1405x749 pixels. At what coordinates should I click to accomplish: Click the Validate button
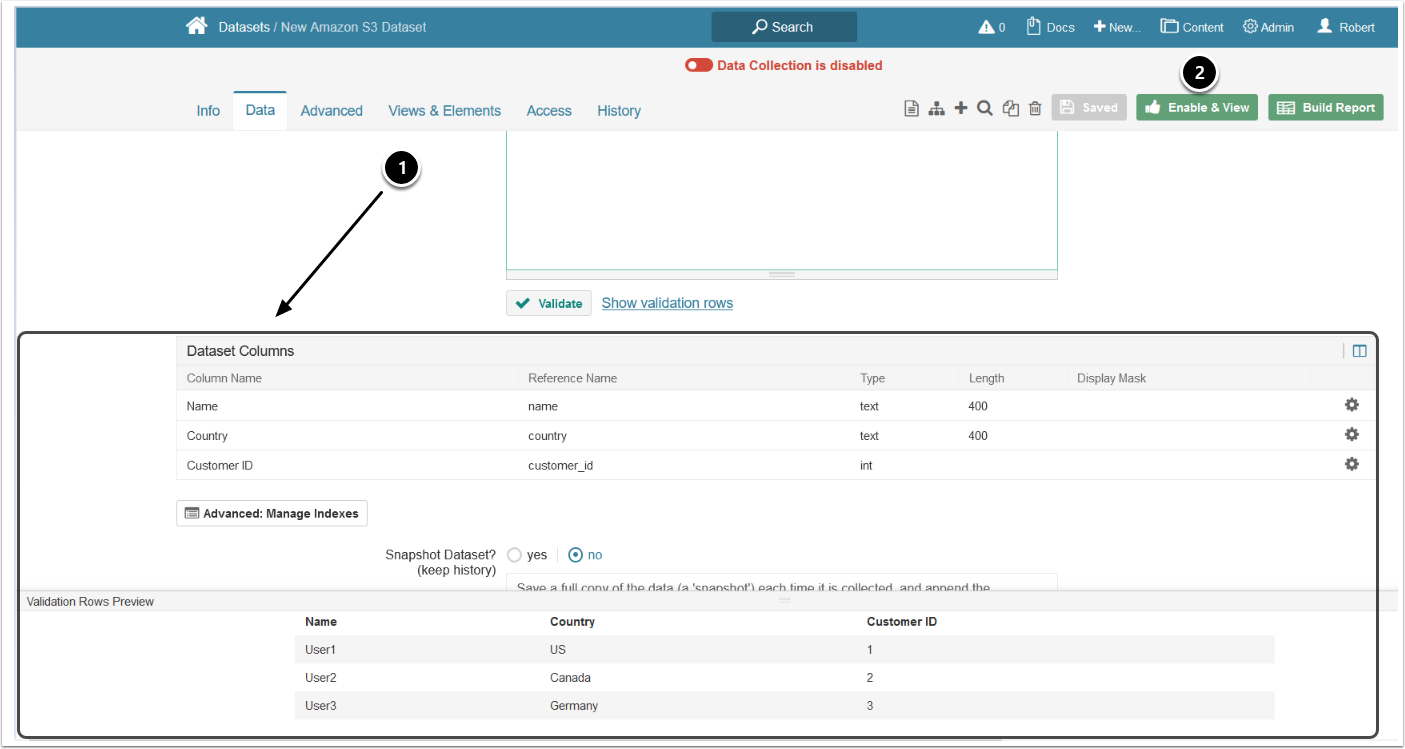tap(548, 303)
